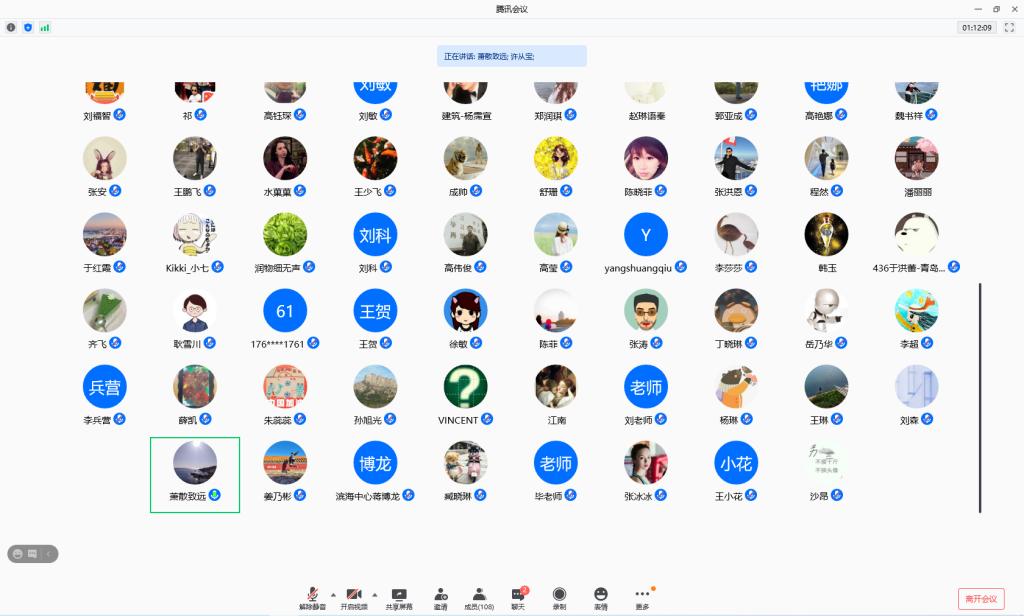Turn on camera via 开启视频
Screen dimensions: 1024x616
tap(353, 598)
